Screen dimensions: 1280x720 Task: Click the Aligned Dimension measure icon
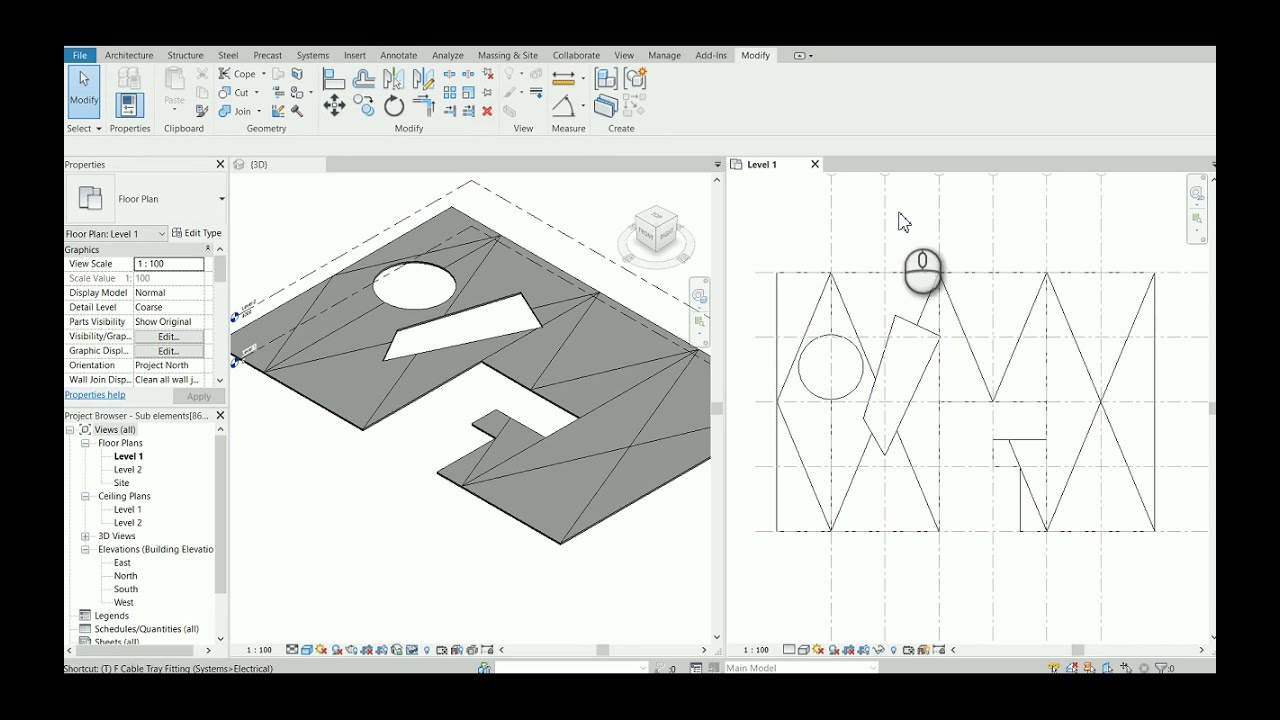click(564, 78)
